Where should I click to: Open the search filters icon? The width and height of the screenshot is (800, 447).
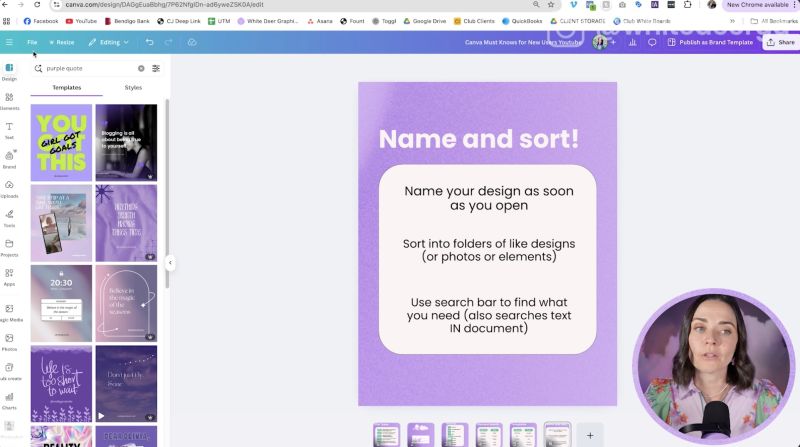[x=156, y=68]
